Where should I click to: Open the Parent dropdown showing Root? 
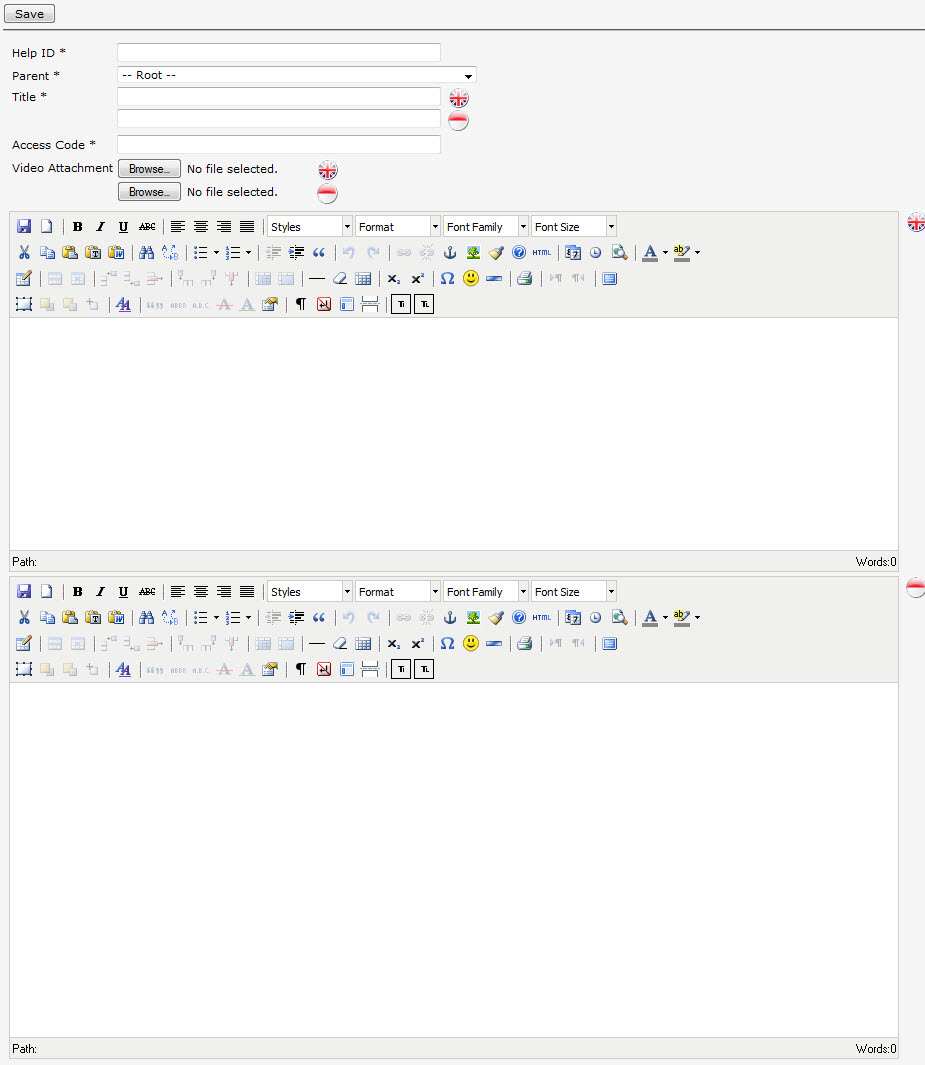pyautogui.click(x=296, y=75)
